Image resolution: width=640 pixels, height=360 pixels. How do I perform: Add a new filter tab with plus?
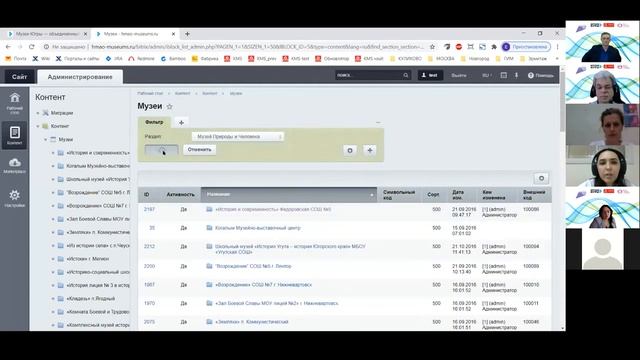coord(181,122)
